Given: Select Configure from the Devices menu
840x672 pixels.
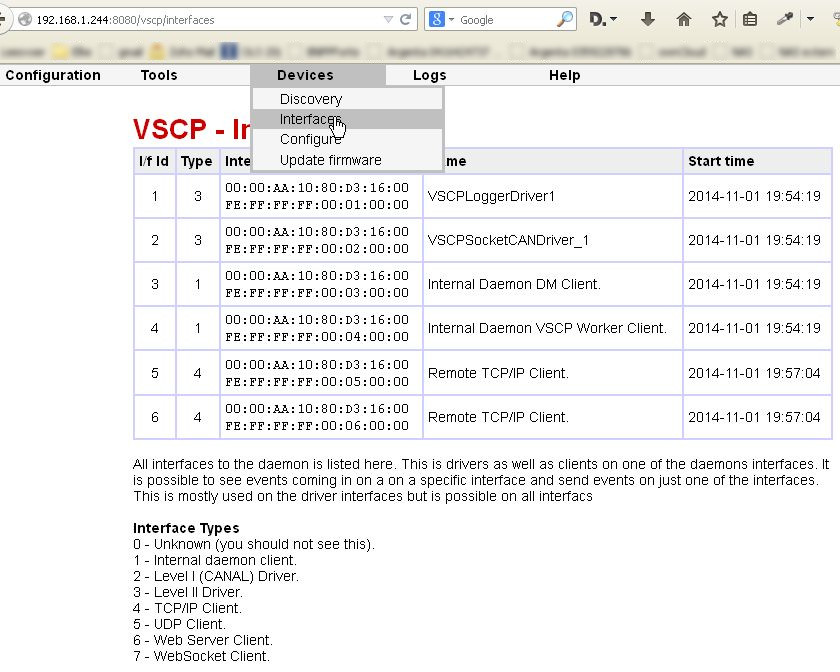Looking at the screenshot, I should 310,139.
